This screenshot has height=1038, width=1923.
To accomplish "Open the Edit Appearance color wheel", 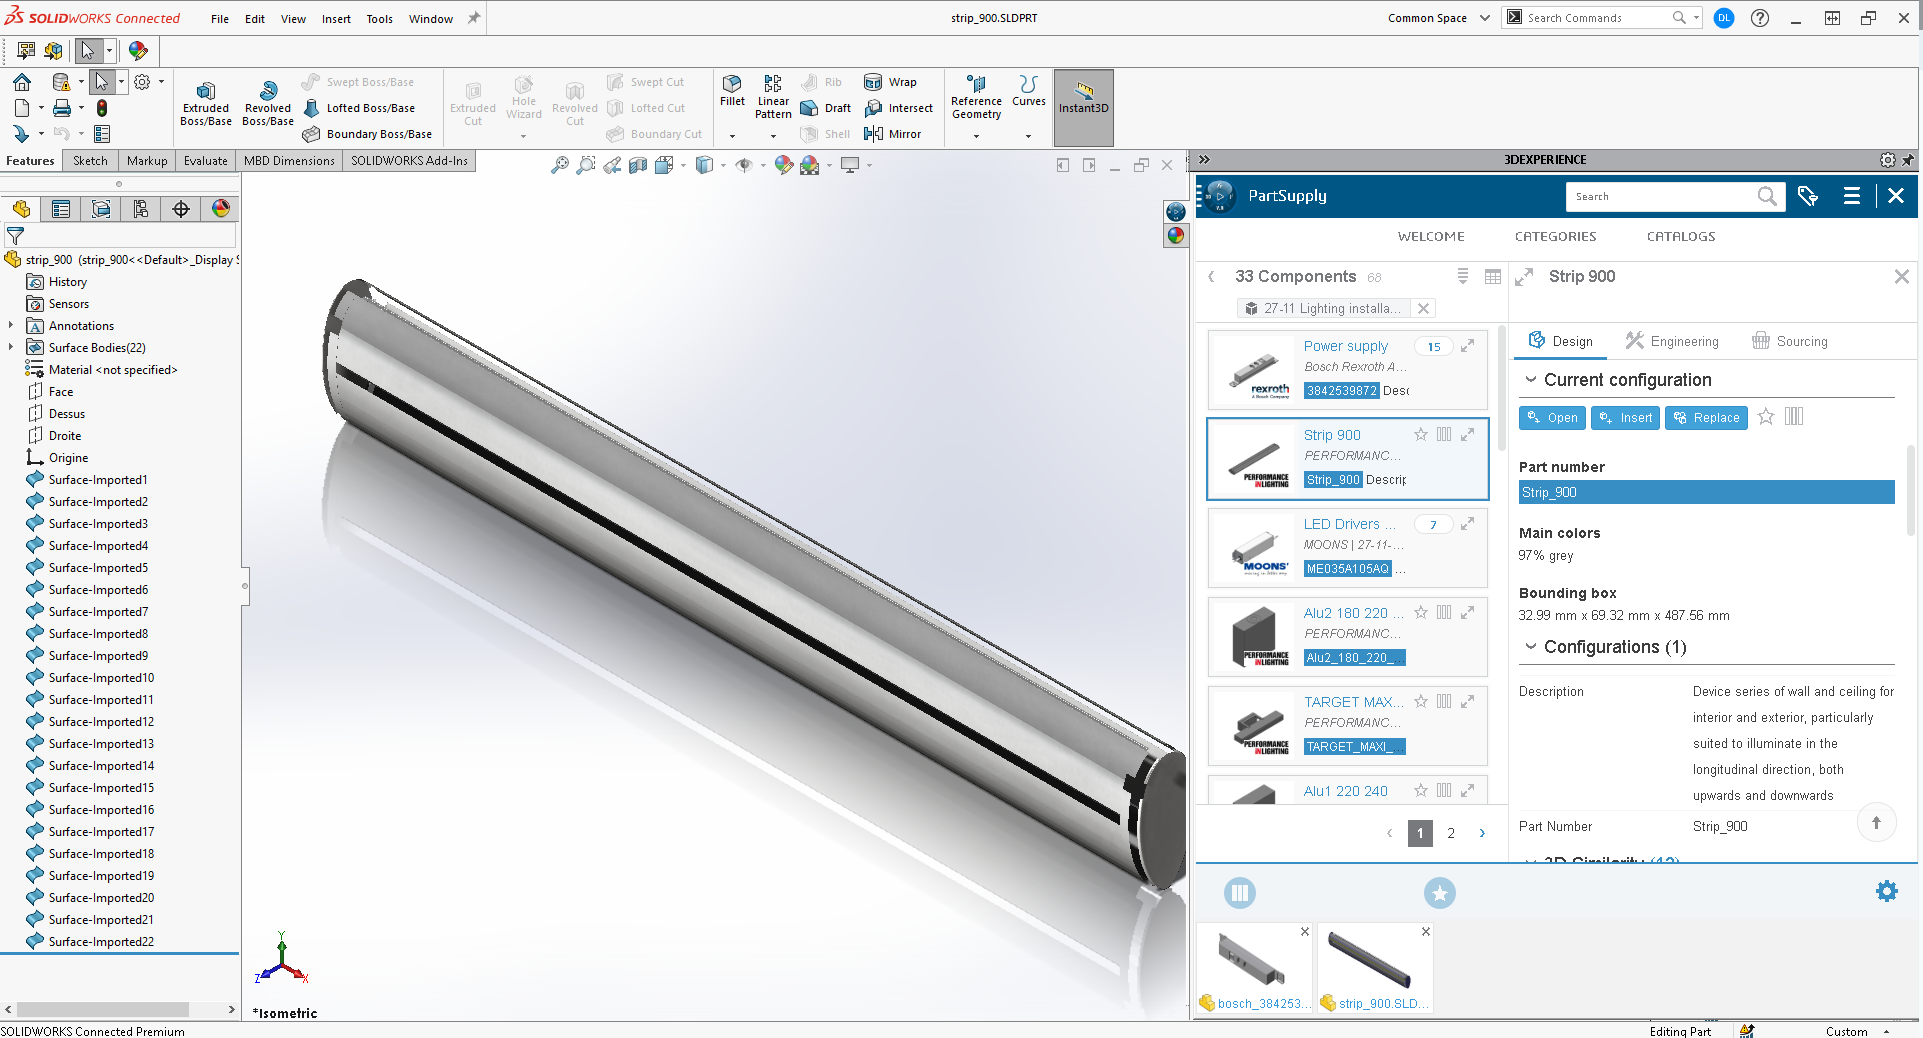I will 783,165.
